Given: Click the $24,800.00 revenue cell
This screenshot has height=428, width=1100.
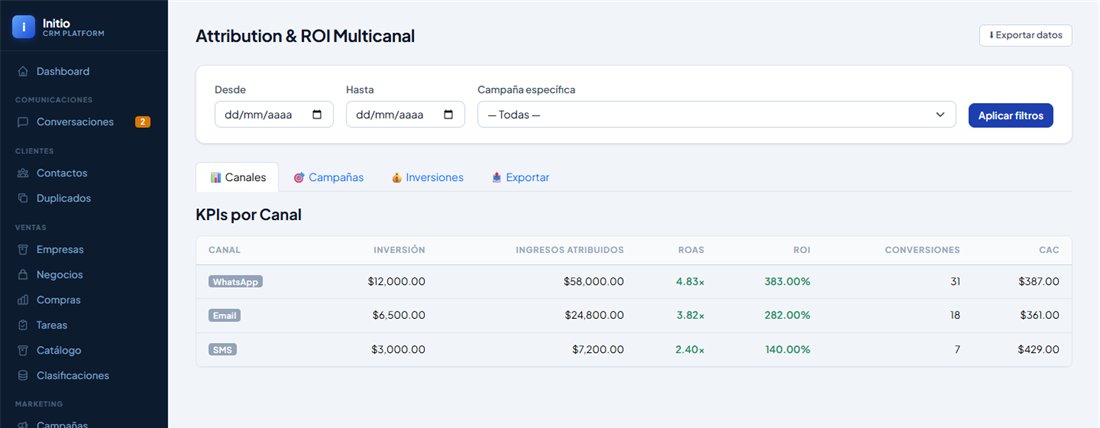Looking at the screenshot, I should point(594,316).
